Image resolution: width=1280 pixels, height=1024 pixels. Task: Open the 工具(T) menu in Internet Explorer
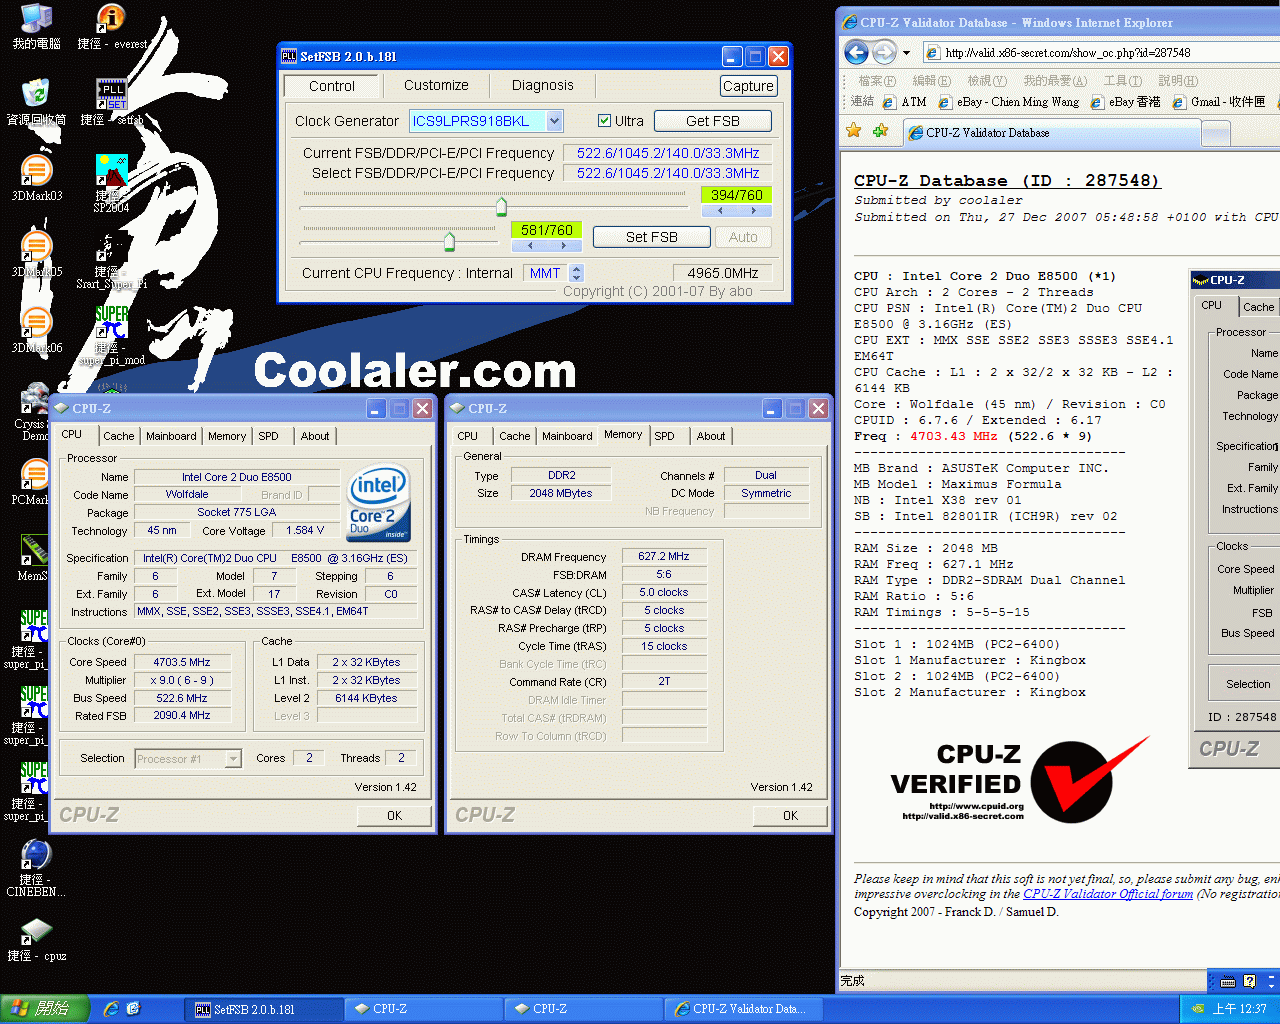click(x=1122, y=80)
